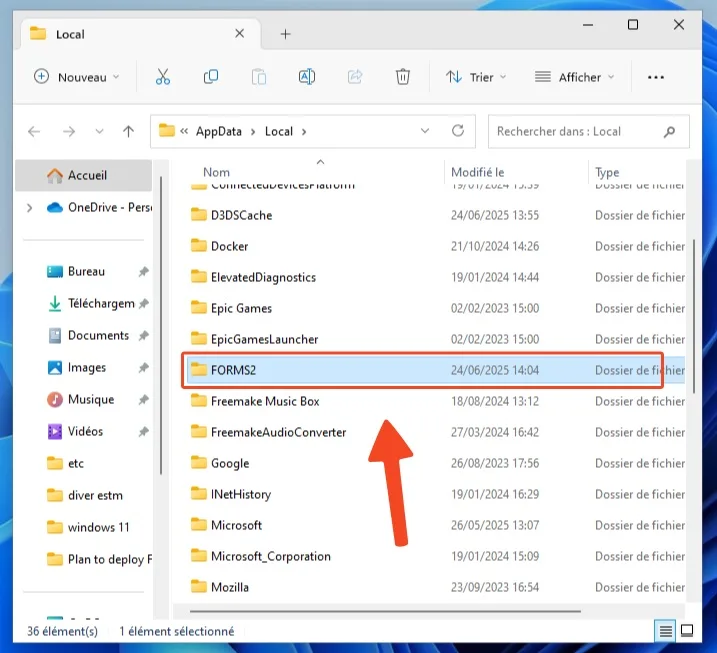
Task: Add a new tab
Action: 285,34
